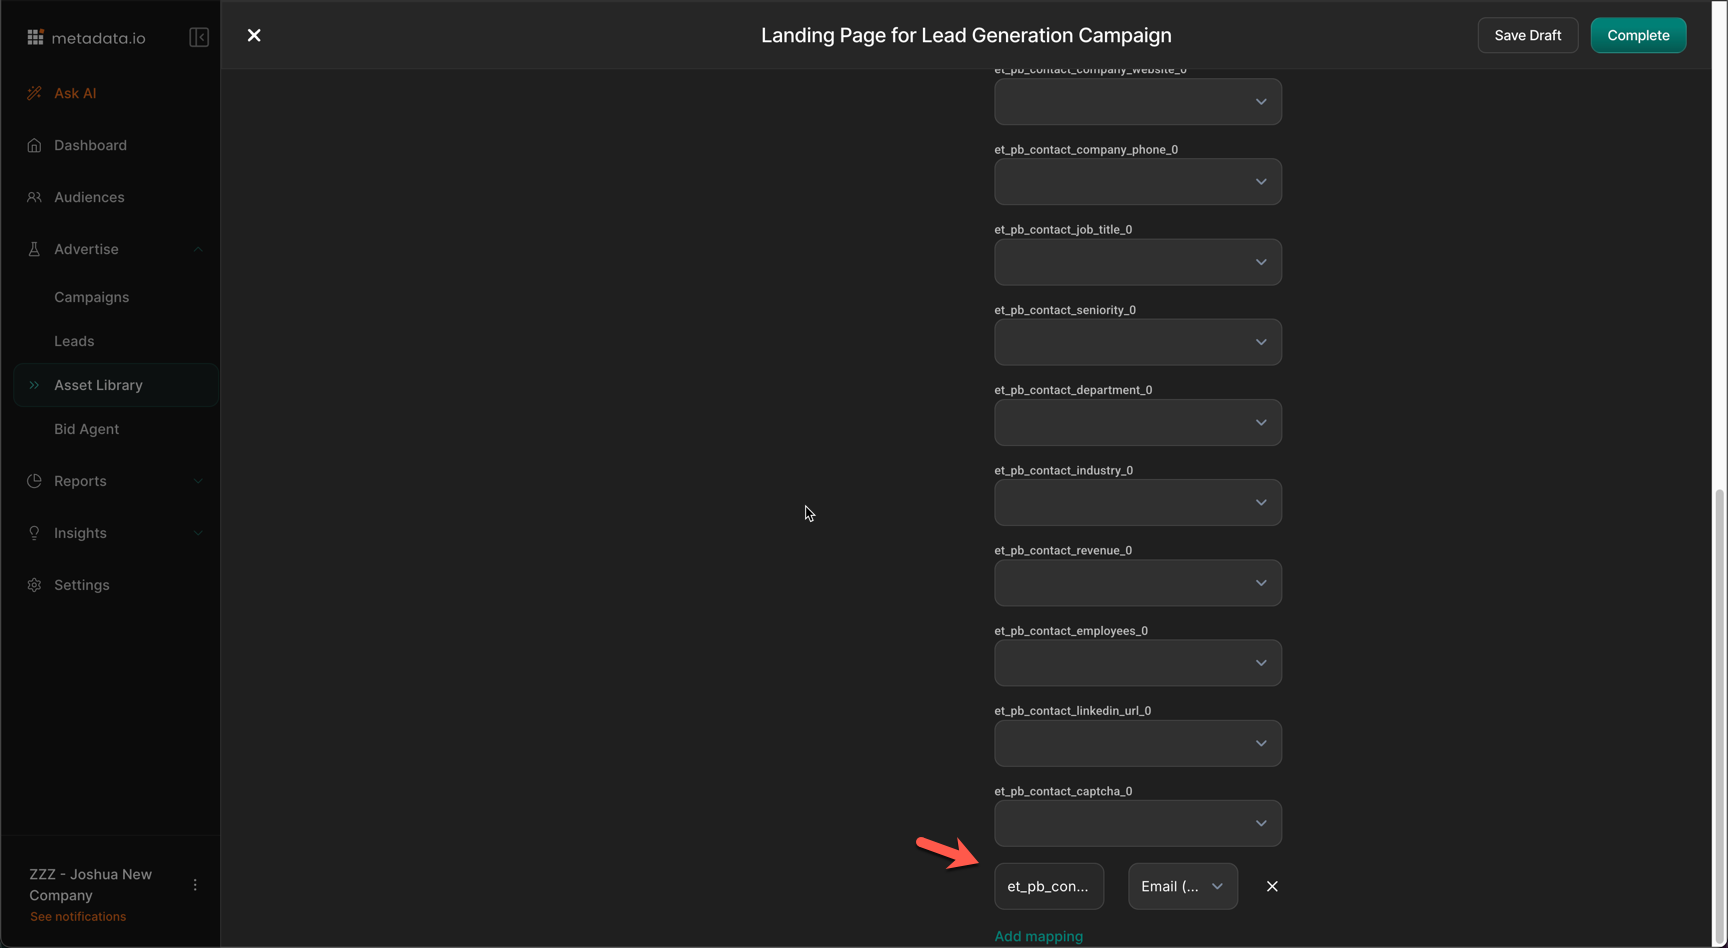Open the company options three-dot menu
Screen dimensions: 1728x948
click(195, 885)
